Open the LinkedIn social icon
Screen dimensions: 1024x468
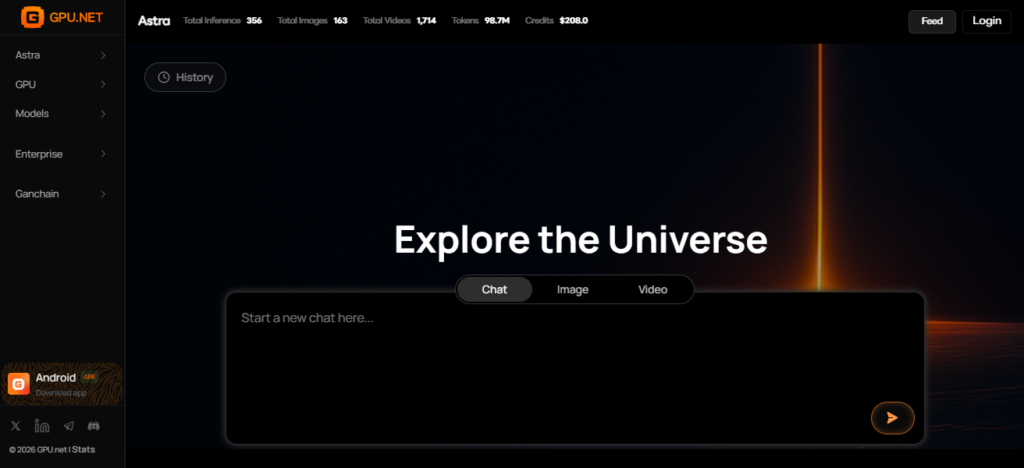pyautogui.click(x=42, y=427)
